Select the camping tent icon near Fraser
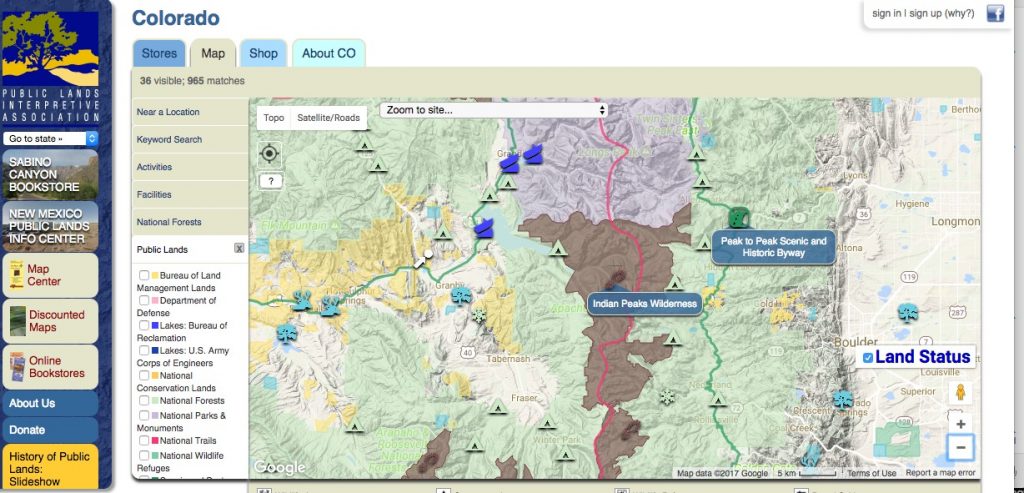 pos(498,407)
